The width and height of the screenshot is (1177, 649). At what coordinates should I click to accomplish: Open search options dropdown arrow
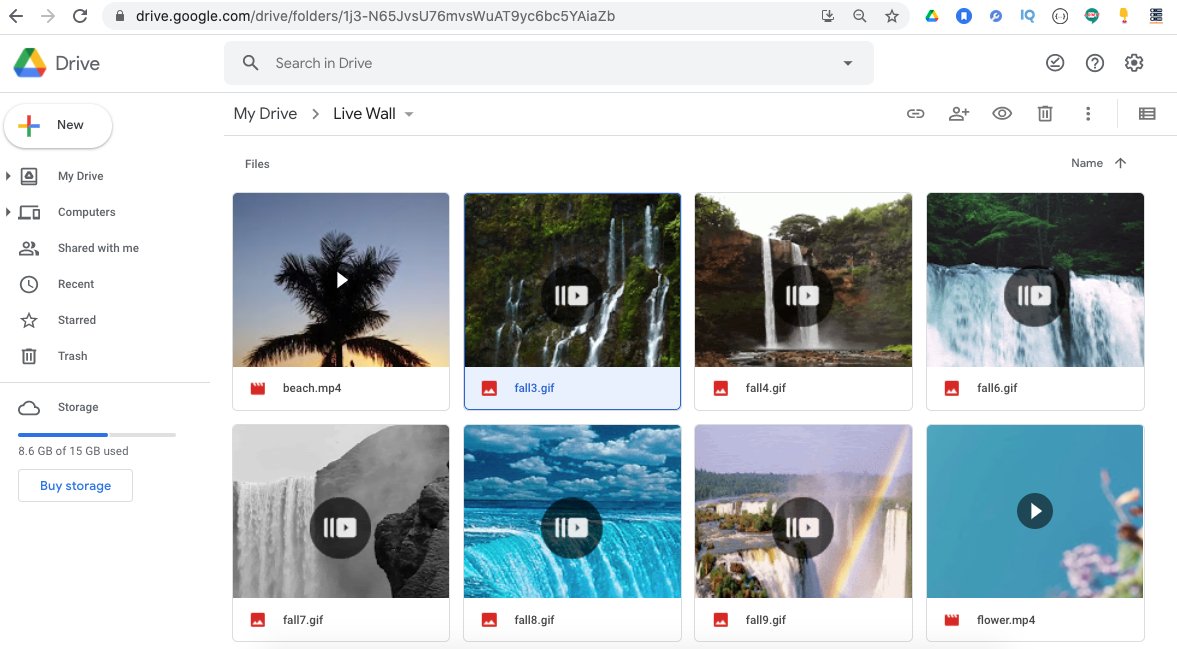(x=847, y=63)
